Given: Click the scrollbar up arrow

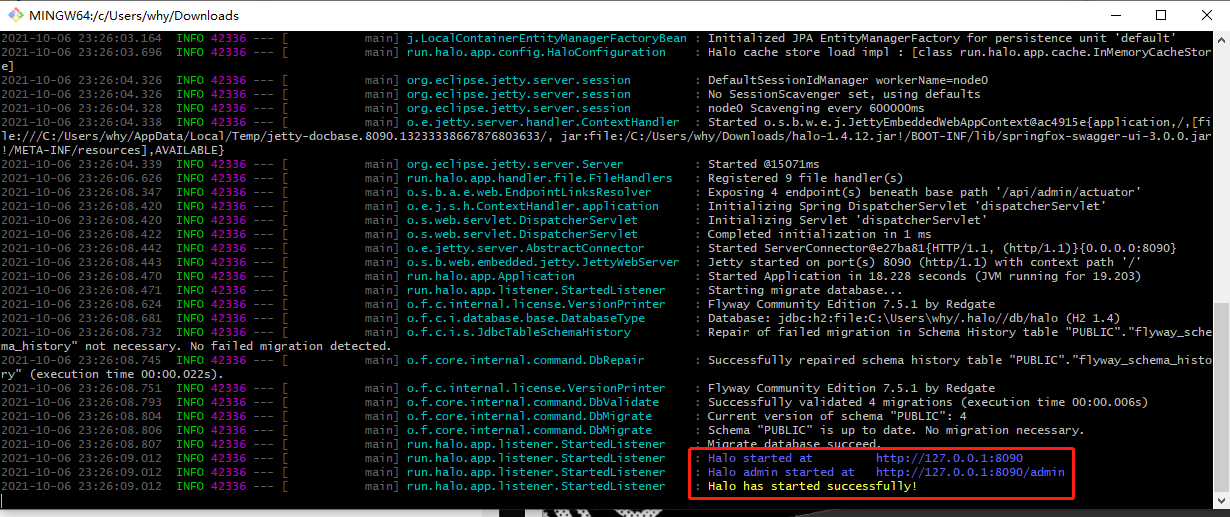Looking at the screenshot, I should tap(1221, 39).
